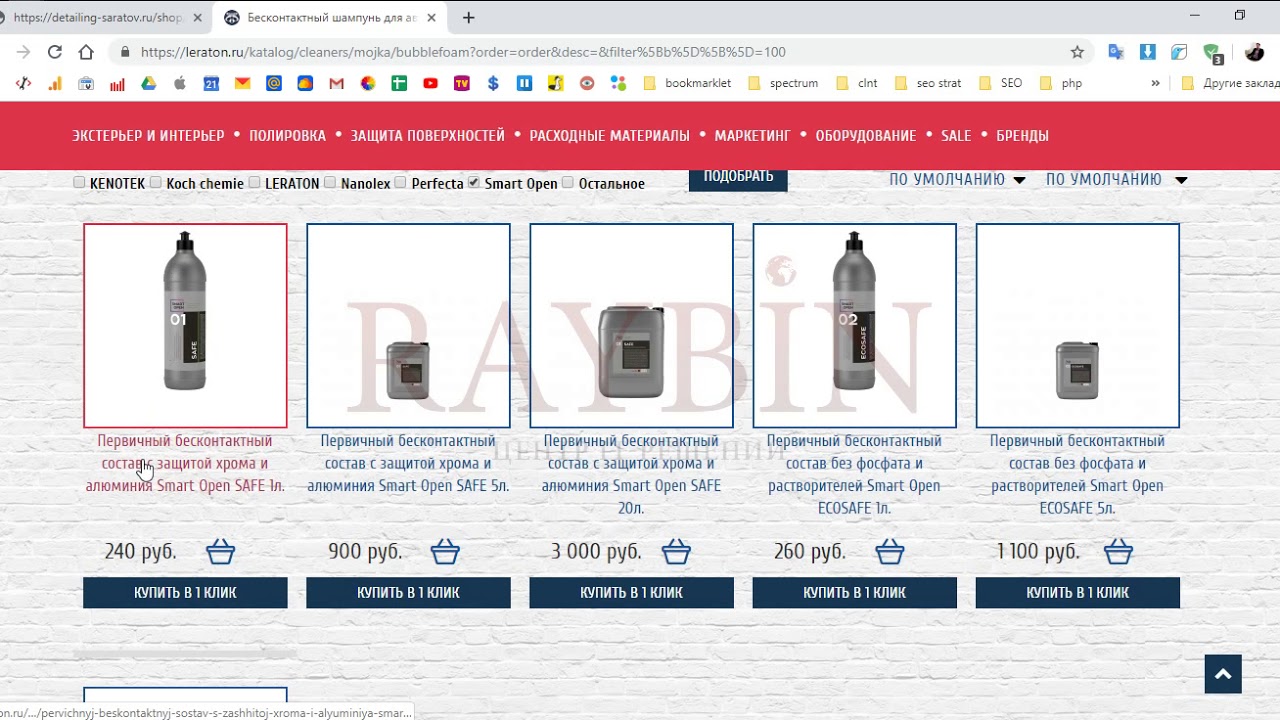Viewport: 1280px width, 720px height.
Task: Visit the БРЕНДЫ page link
Action: (x=1022, y=136)
